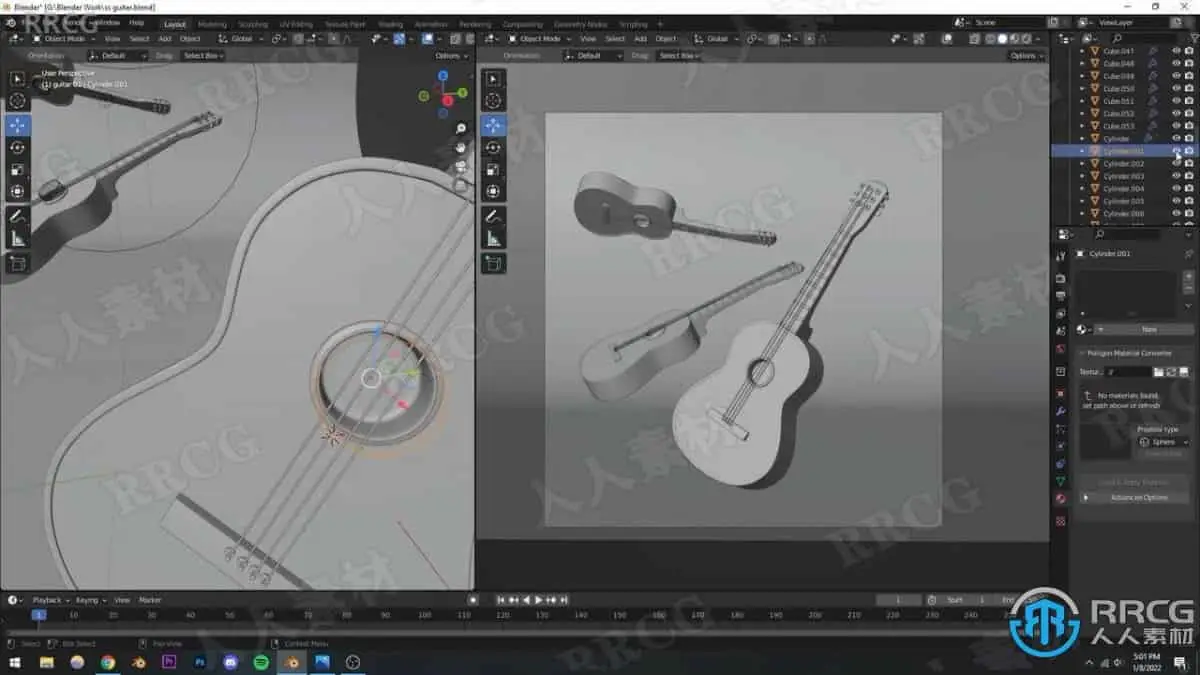
Task: Click the play animation button
Action: pos(539,600)
